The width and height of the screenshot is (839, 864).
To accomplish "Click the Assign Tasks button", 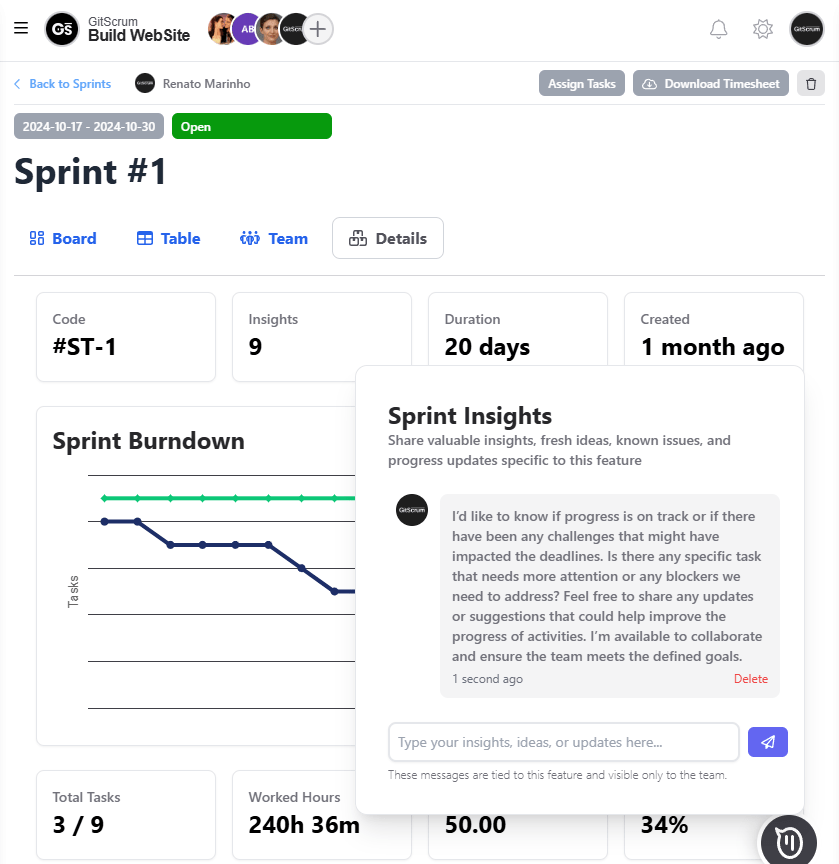I will [x=582, y=83].
